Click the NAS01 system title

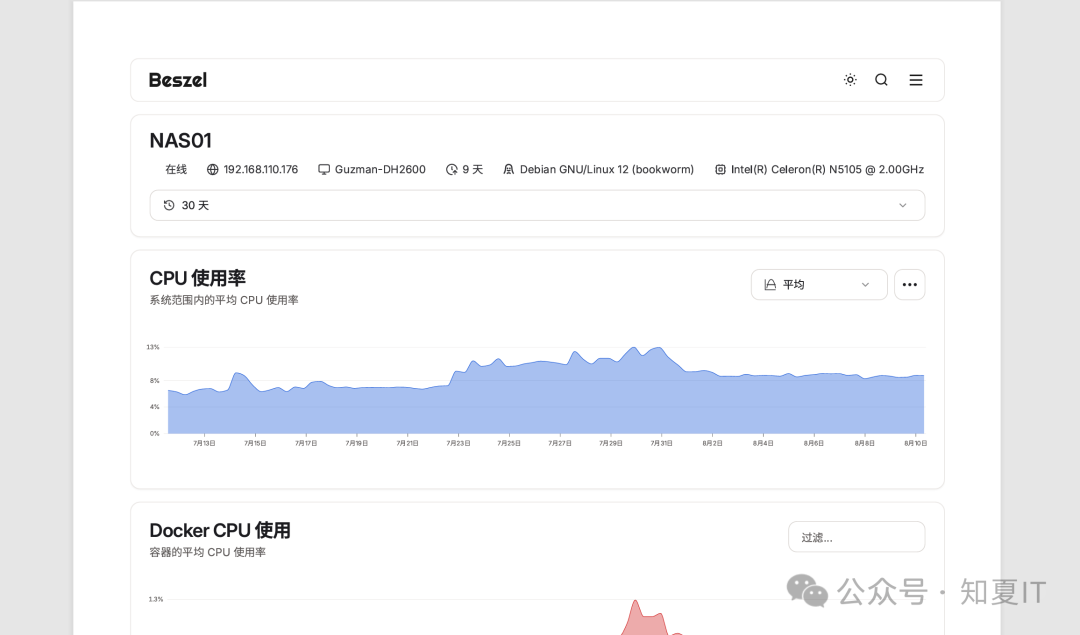(180, 140)
